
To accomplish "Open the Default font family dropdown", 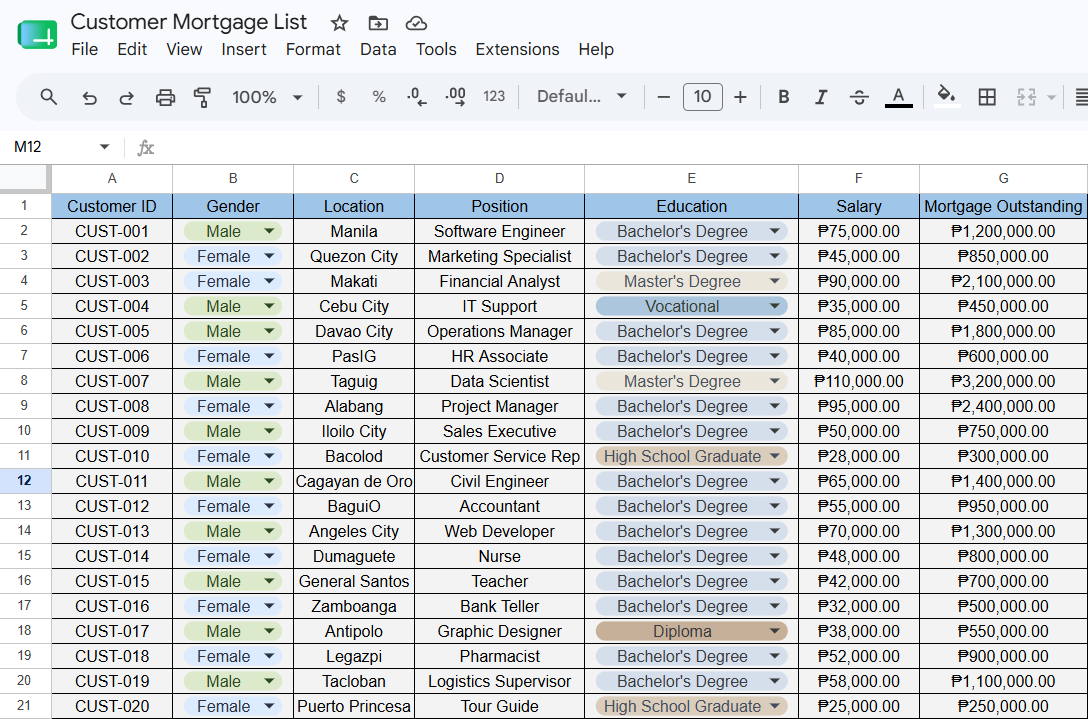I will [581, 96].
